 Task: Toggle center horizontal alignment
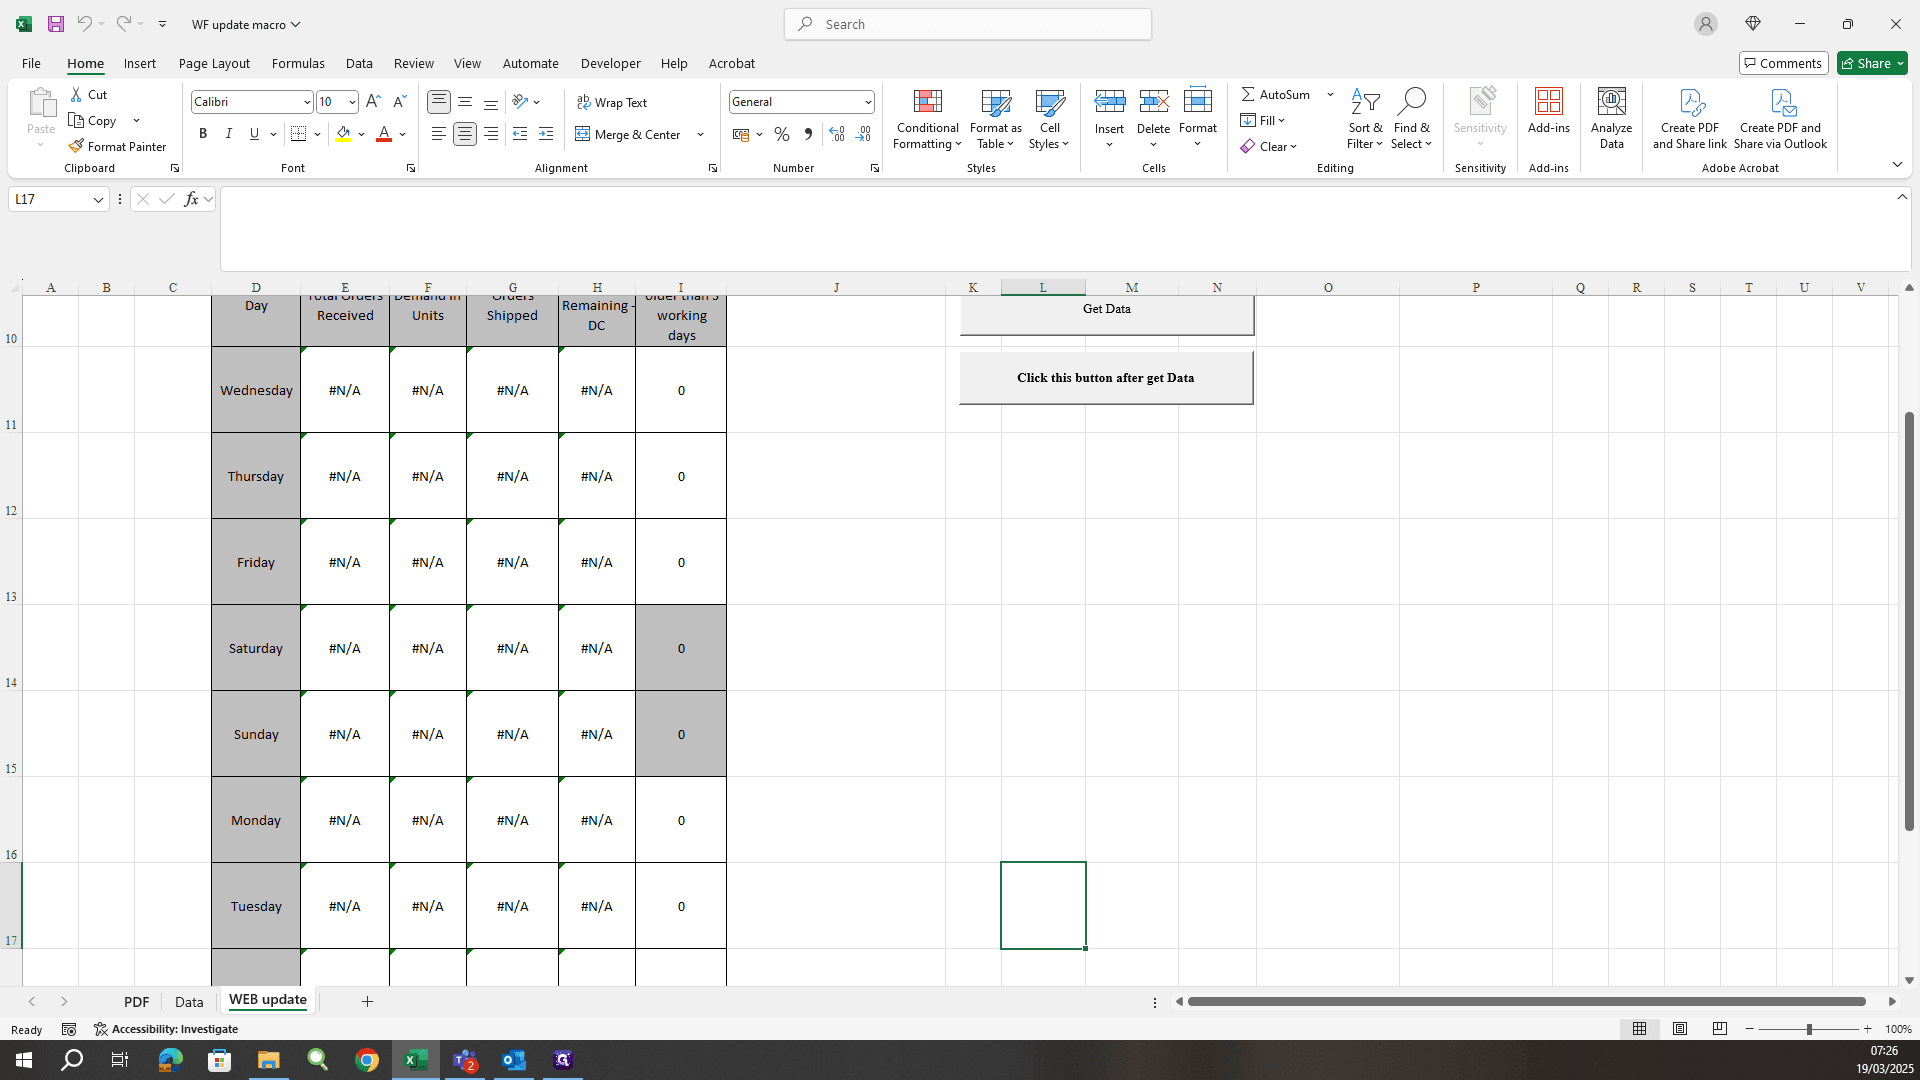coord(465,134)
